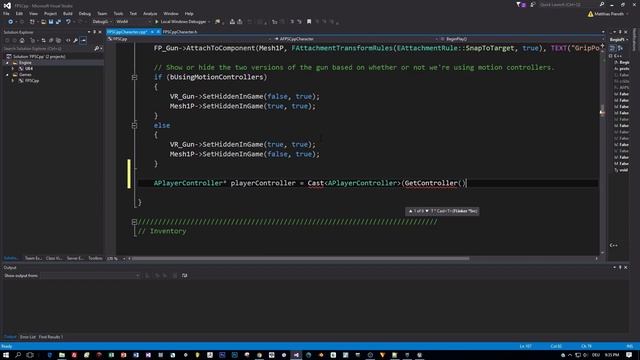Screen dimensions: 640x360
Task: Open File Explorer from taskbar
Action: [x=62, y=355]
